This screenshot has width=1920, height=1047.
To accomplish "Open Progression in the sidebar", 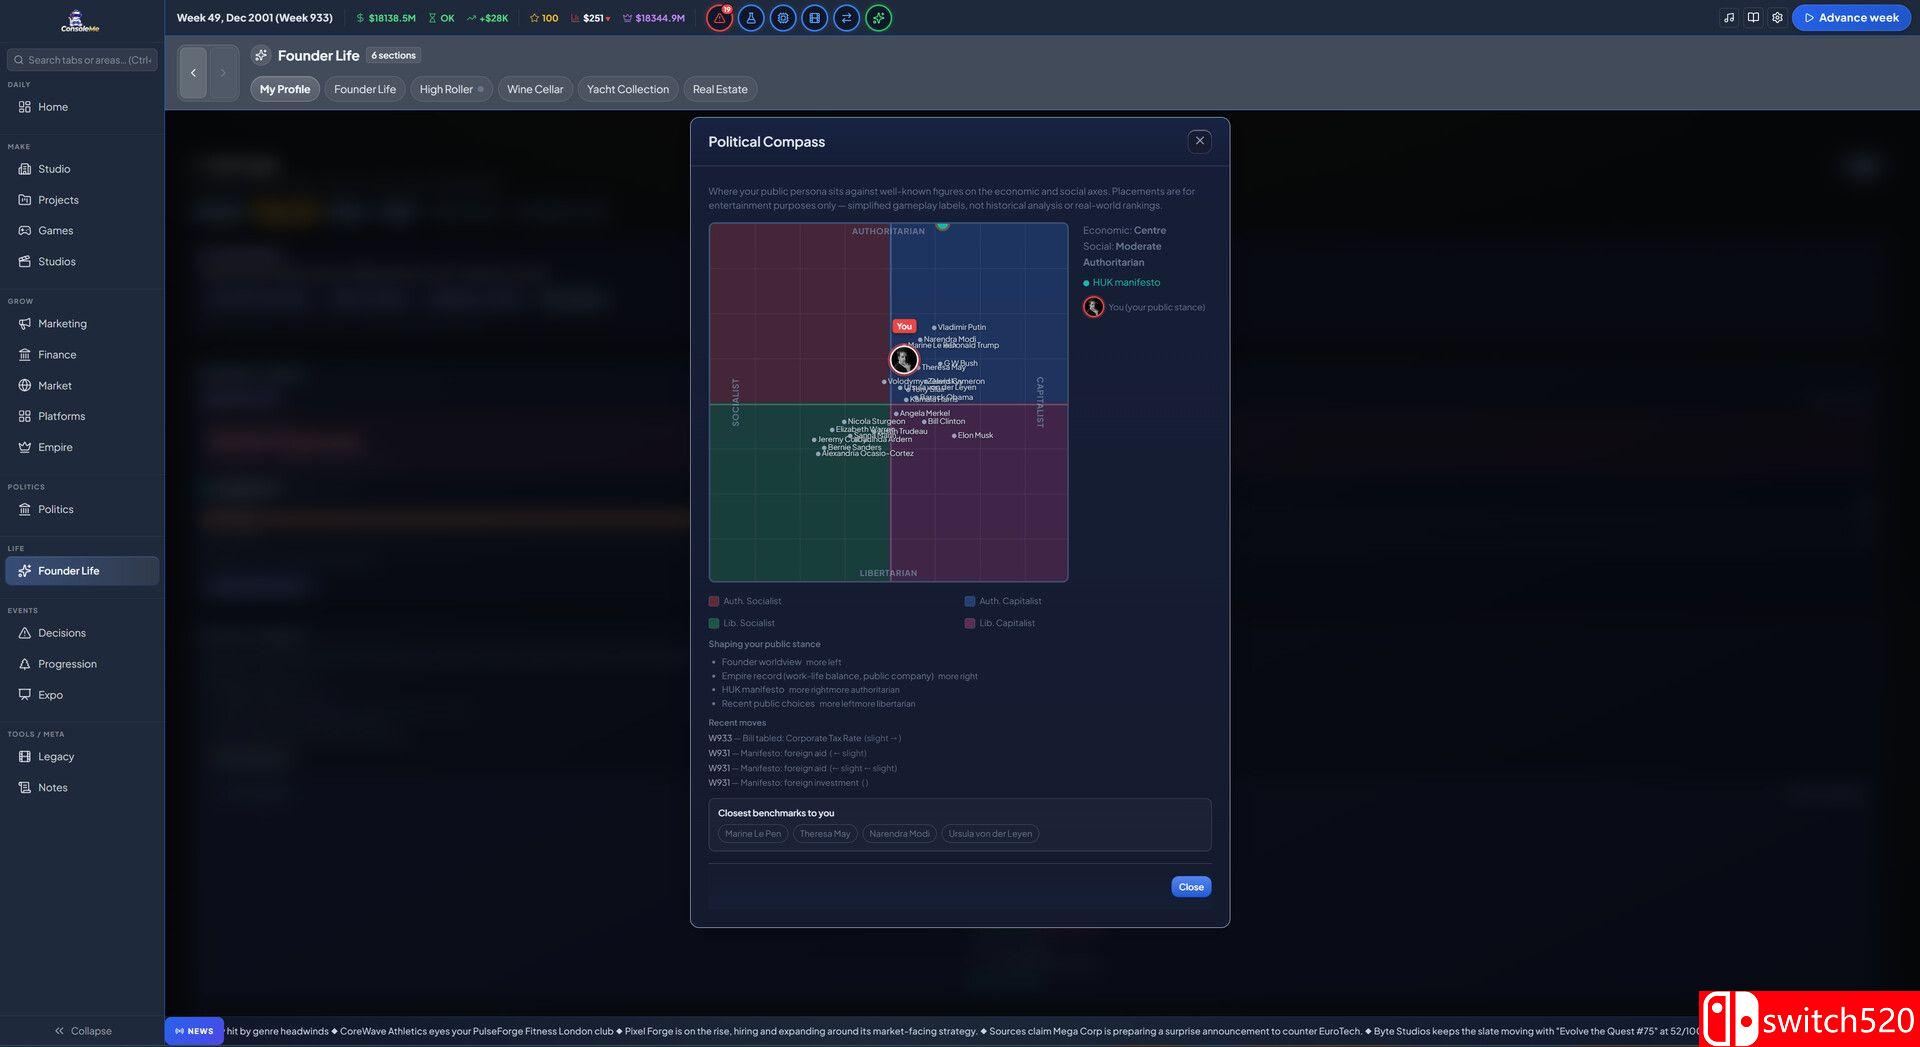I will (82, 664).
